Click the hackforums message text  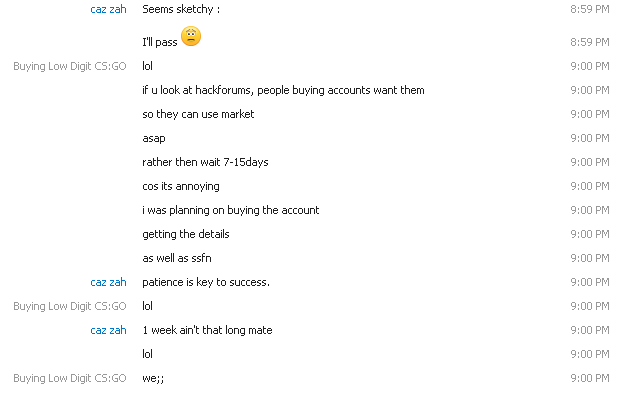tap(283, 90)
